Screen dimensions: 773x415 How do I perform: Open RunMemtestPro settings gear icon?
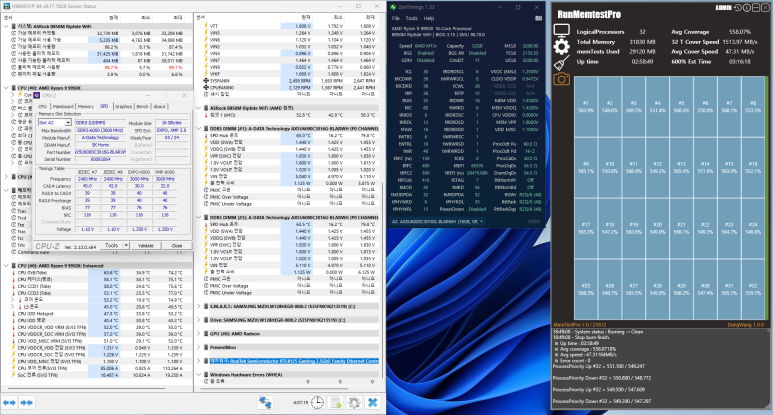pos(562,47)
